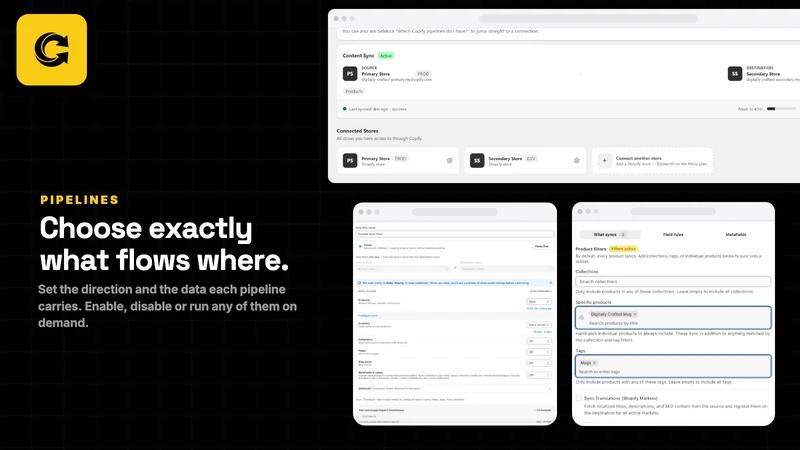Open the Pages sync dropdown
This screenshot has height=450, width=800.
[x=539, y=352]
